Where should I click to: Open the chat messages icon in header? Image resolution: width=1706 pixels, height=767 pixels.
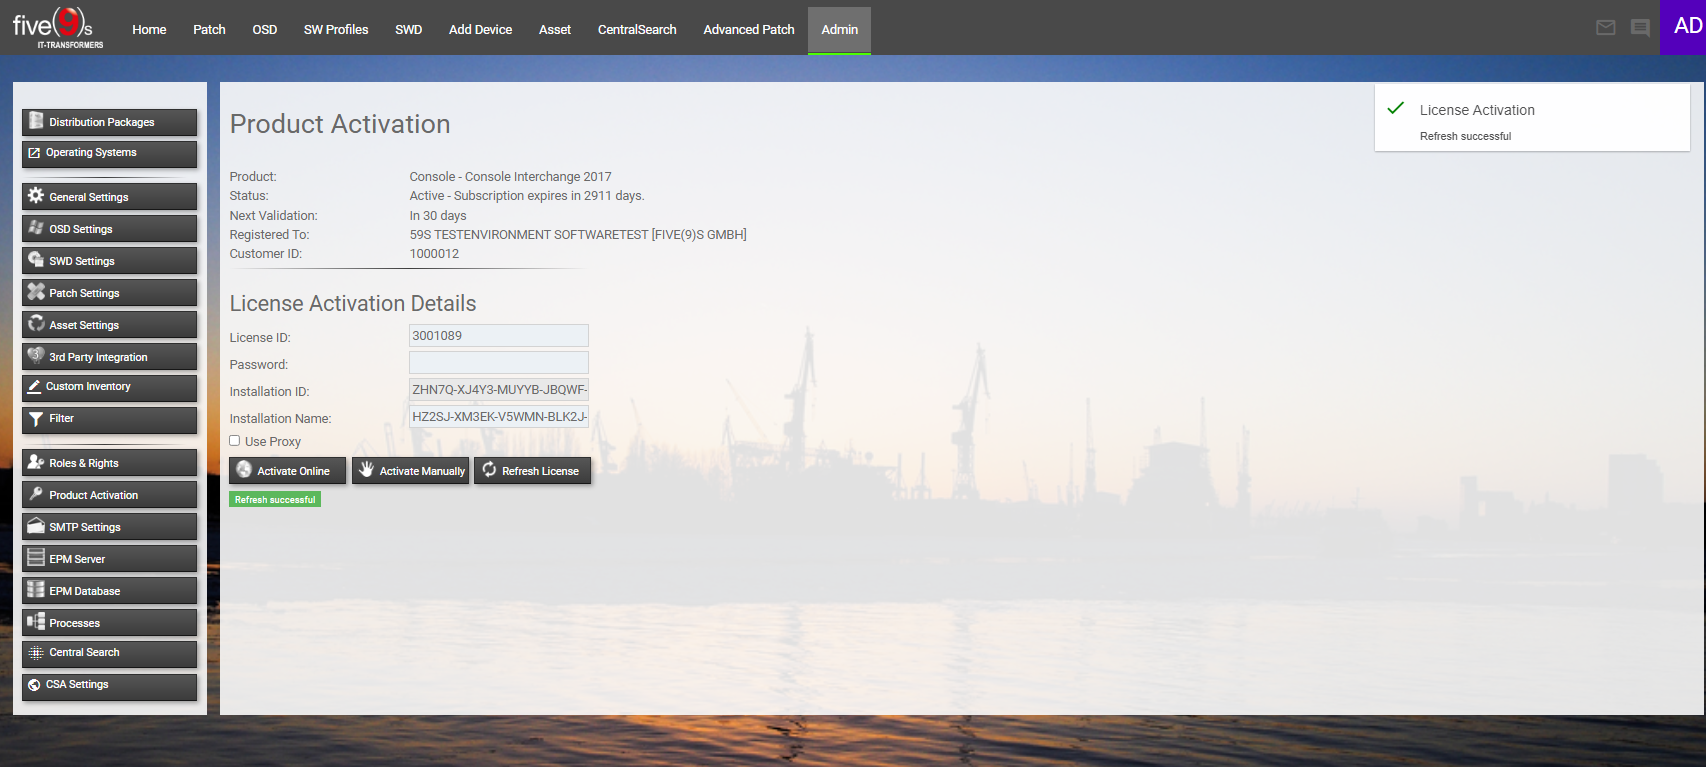pos(1640,28)
